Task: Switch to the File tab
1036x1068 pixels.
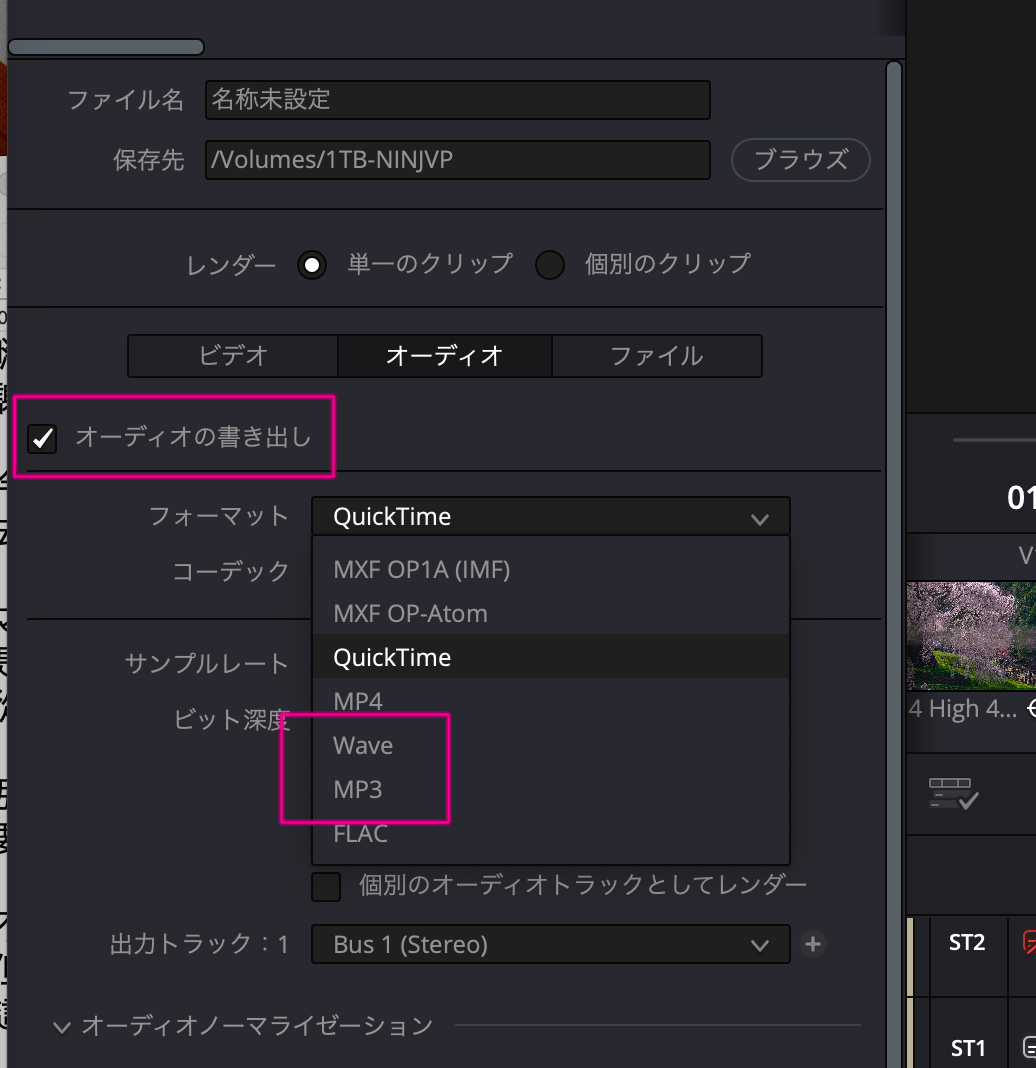Action: [656, 356]
